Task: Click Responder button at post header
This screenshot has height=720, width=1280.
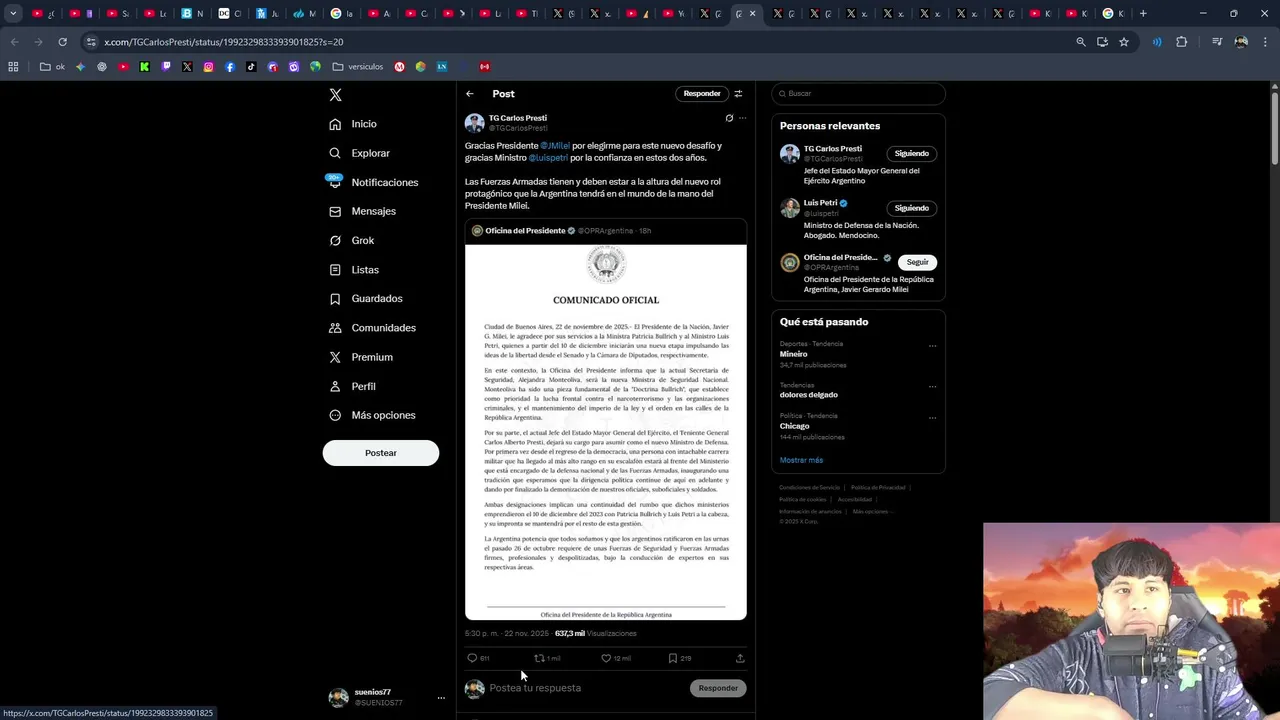Action: point(702,94)
